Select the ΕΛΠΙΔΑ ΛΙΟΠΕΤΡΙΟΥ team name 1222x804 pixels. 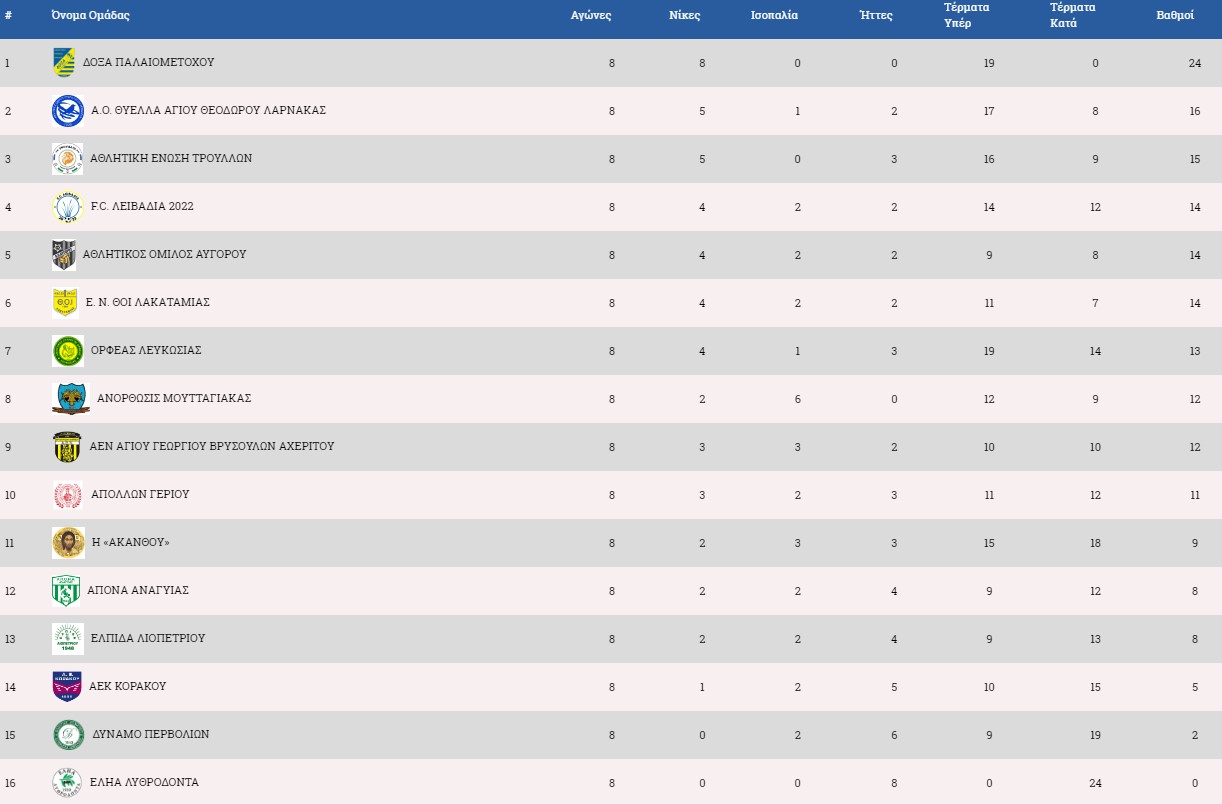click(x=148, y=638)
